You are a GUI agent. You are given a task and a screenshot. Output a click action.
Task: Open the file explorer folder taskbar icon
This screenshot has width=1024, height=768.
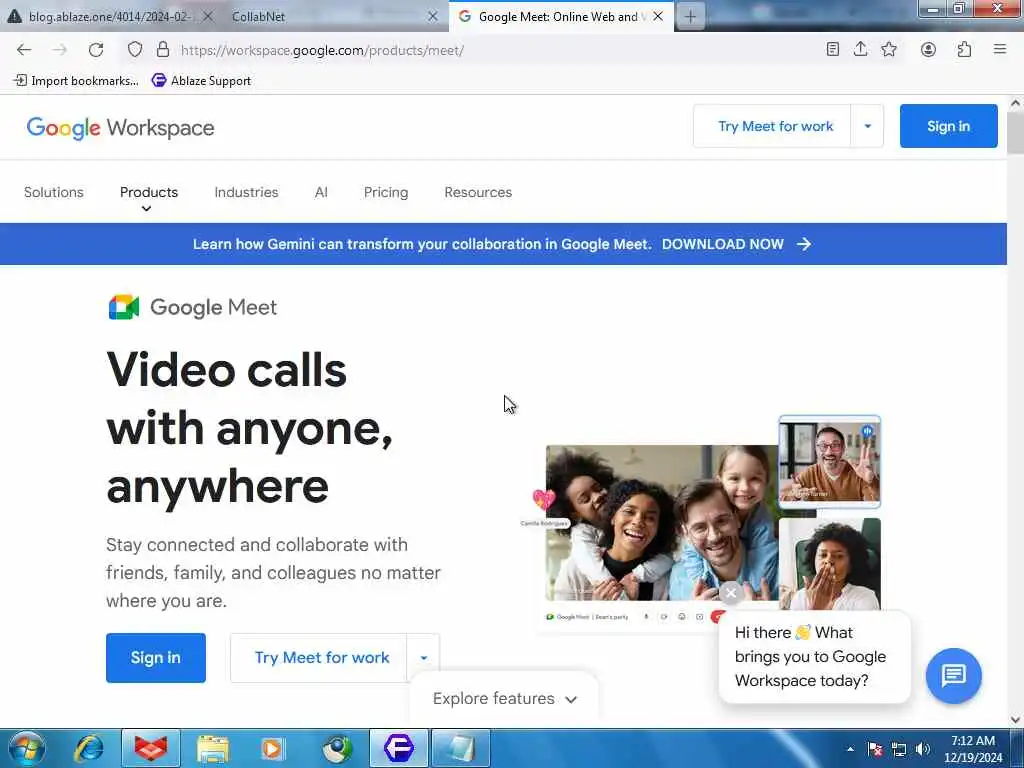pos(213,748)
